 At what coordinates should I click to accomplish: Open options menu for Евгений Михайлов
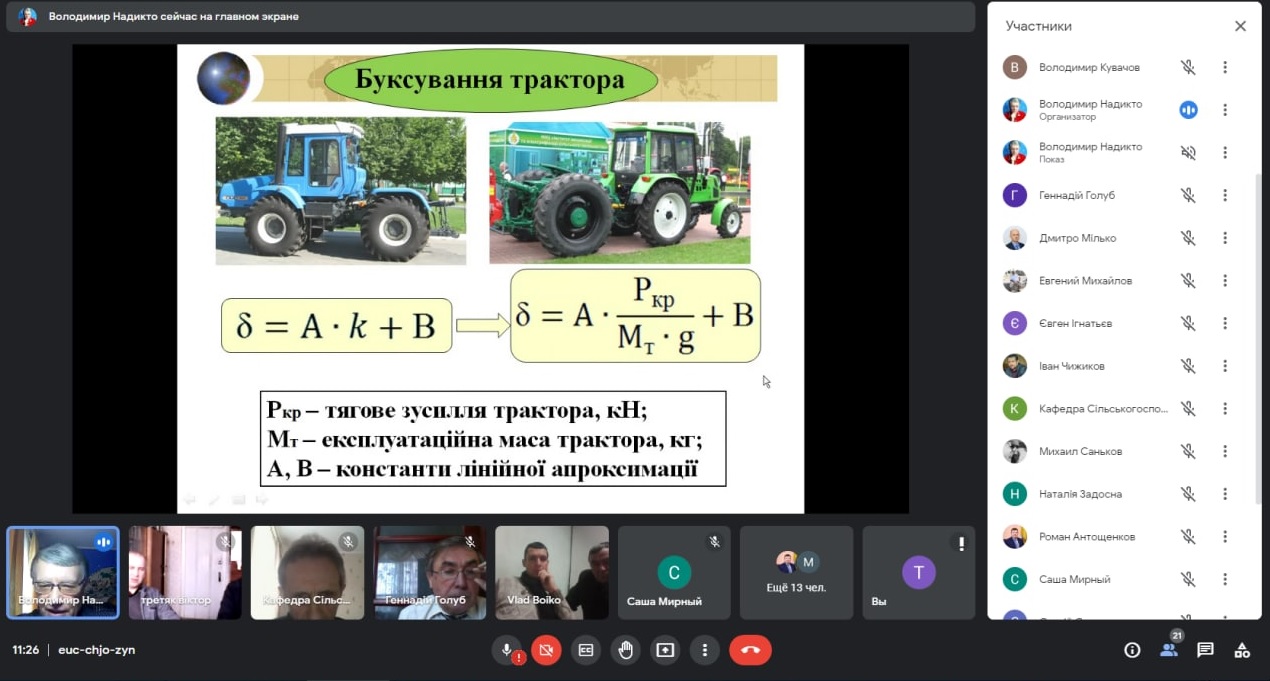click(1225, 281)
